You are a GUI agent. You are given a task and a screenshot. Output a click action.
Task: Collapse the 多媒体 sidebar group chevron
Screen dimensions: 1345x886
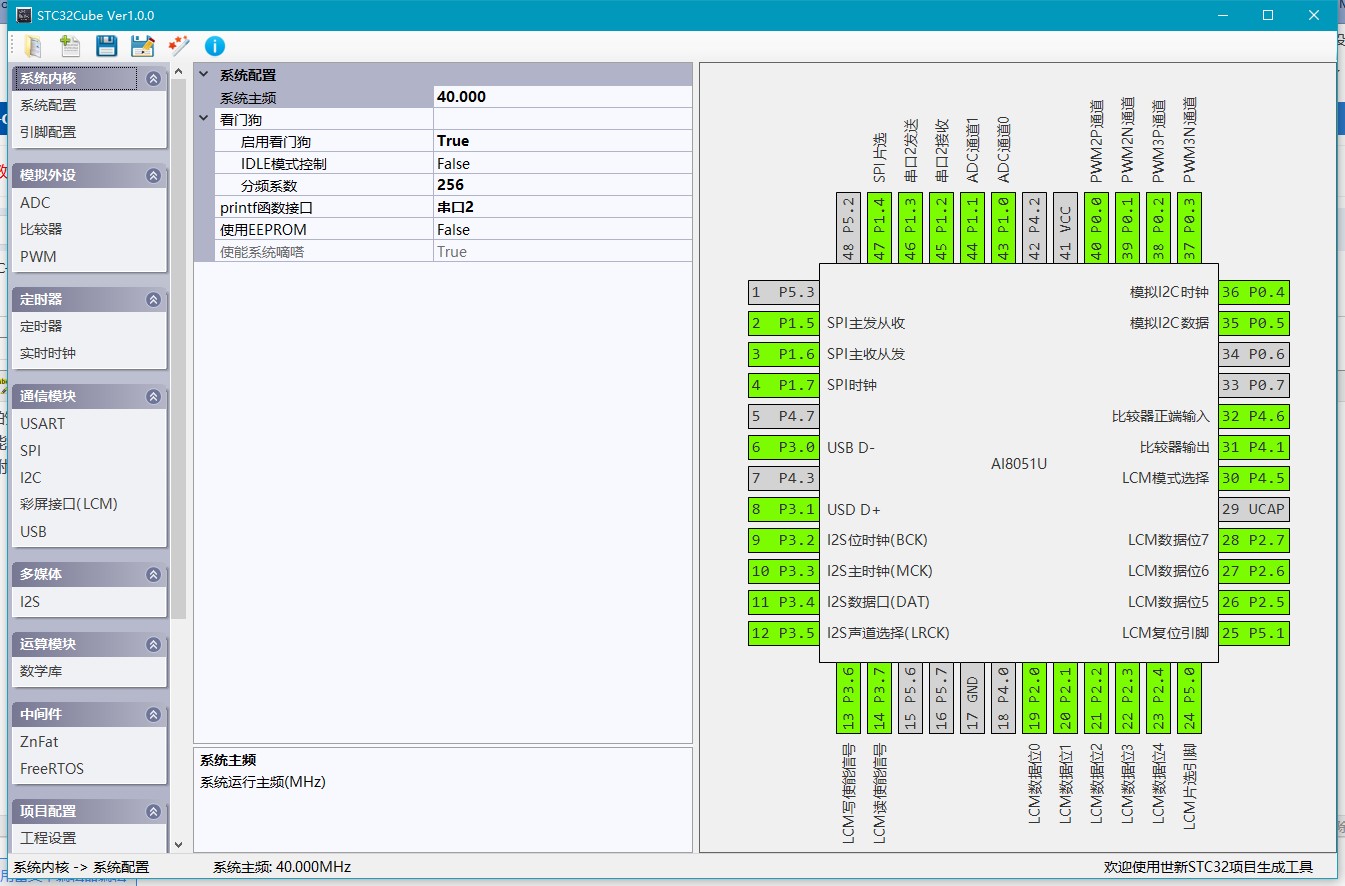(153, 574)
